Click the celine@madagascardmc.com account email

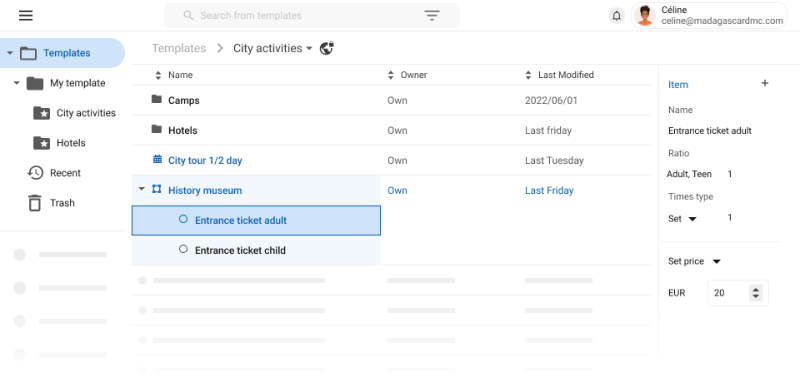(722, 21)
